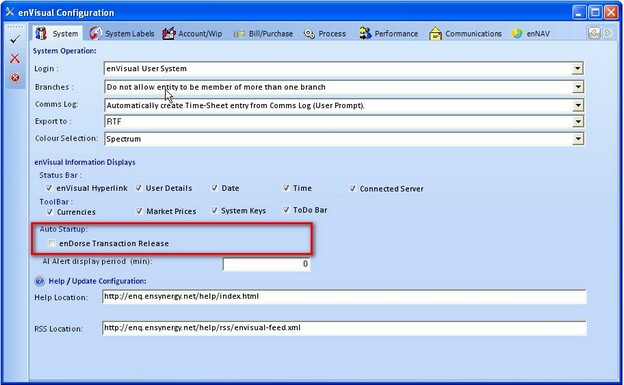Viewport: 624px width, 385px height.
Task: Click the Process gears icon
Action: 309,34
